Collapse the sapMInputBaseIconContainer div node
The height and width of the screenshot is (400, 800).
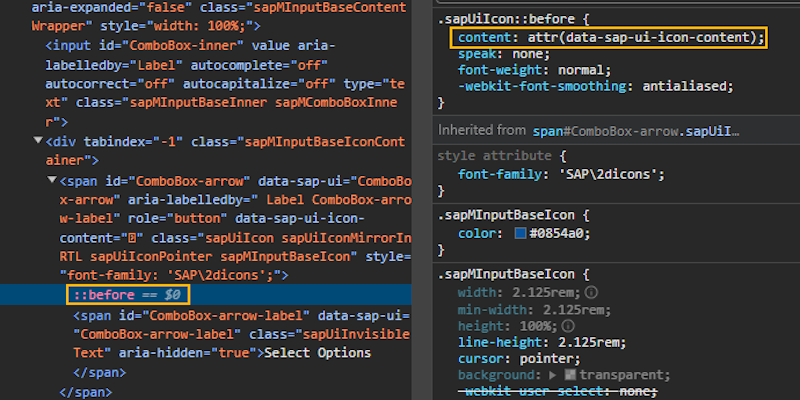[x=38, y=140]
